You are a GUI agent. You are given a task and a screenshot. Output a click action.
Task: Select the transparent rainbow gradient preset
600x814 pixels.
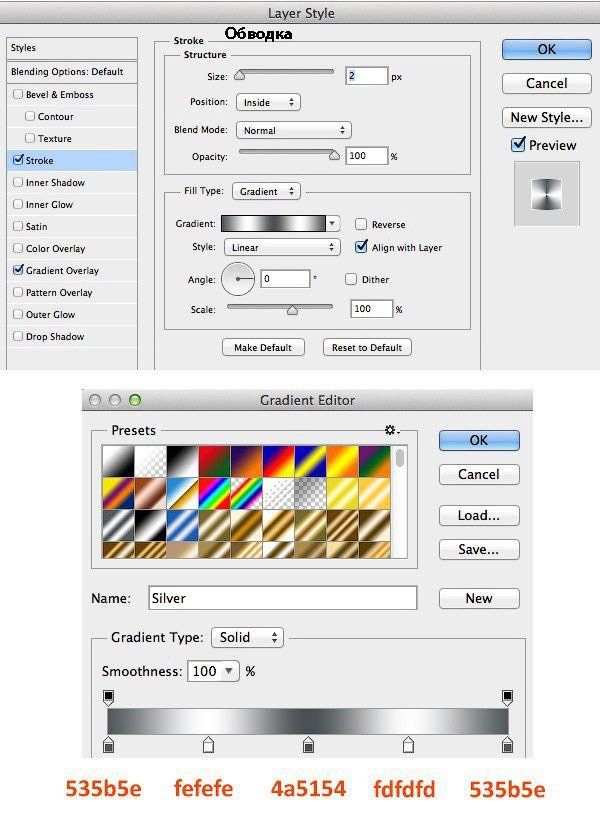click(247, 493)
